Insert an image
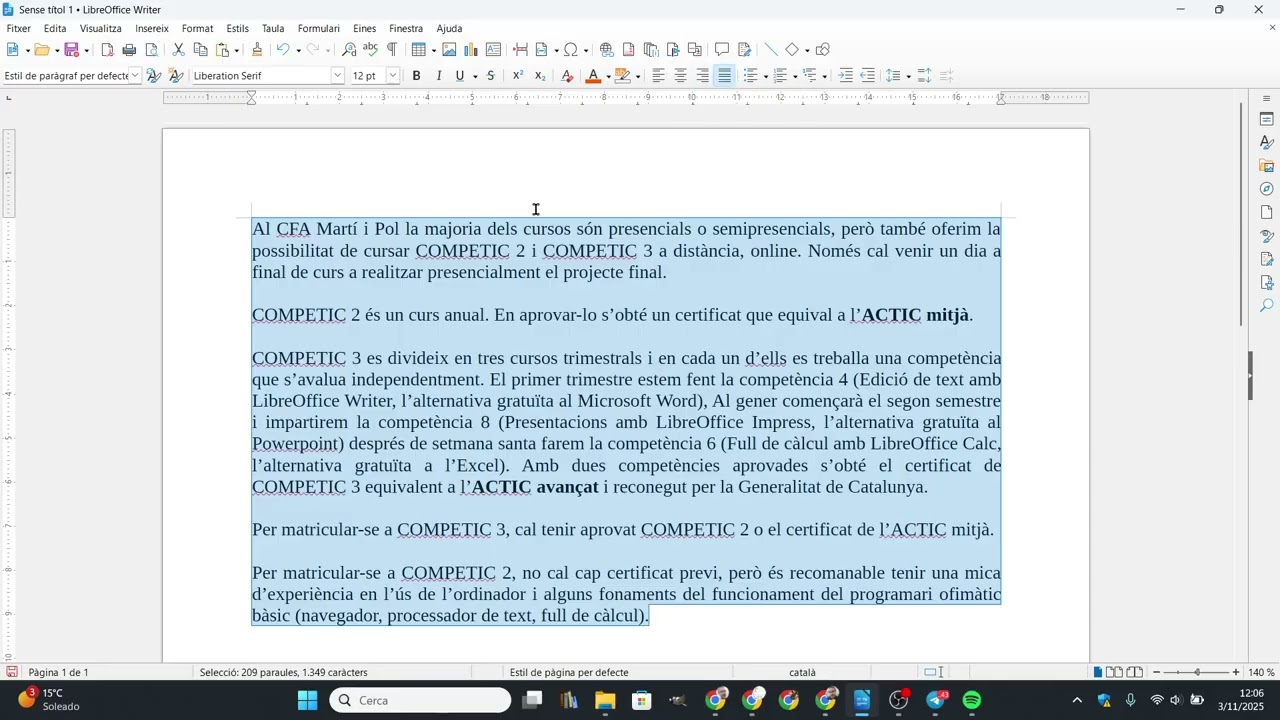This screenshot has width=1280, height=720. click(449, 50)
